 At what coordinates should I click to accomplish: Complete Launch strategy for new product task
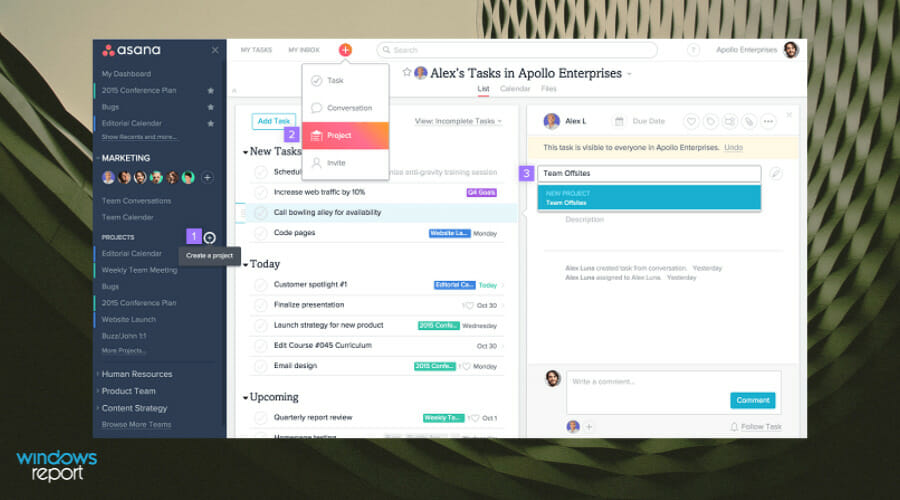[x=261, y=325]
